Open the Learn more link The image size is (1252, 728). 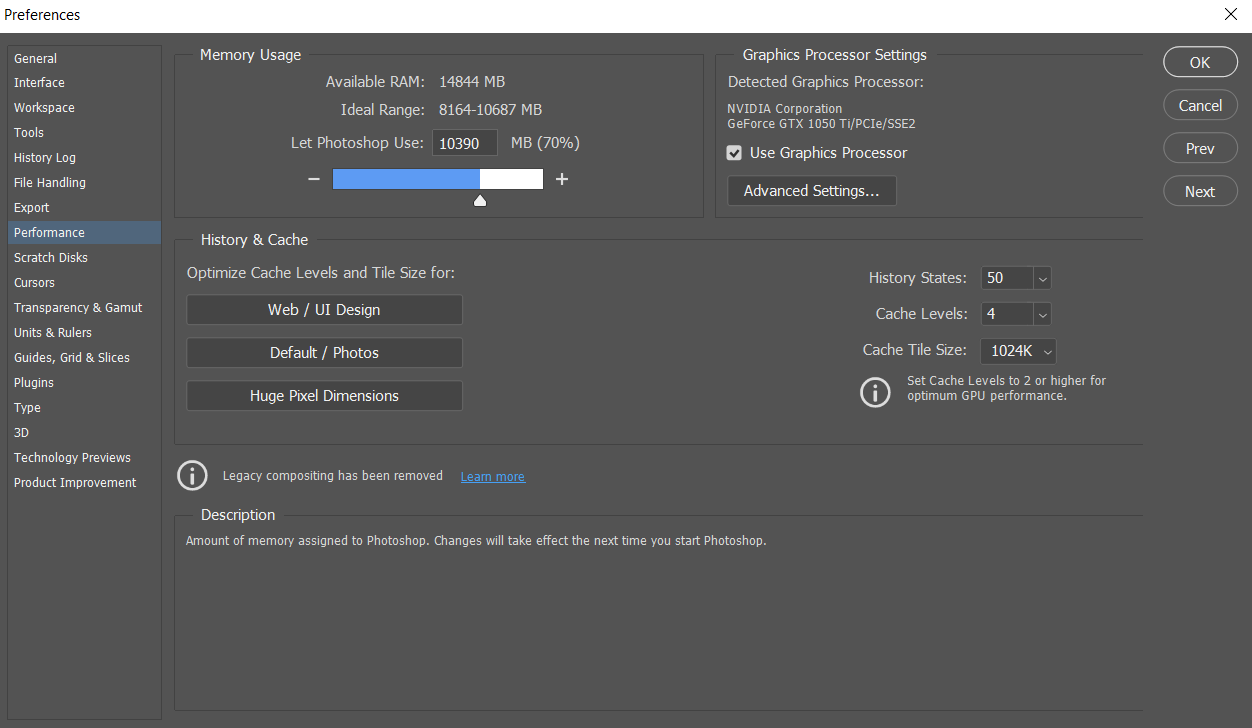tap(492, 476)
